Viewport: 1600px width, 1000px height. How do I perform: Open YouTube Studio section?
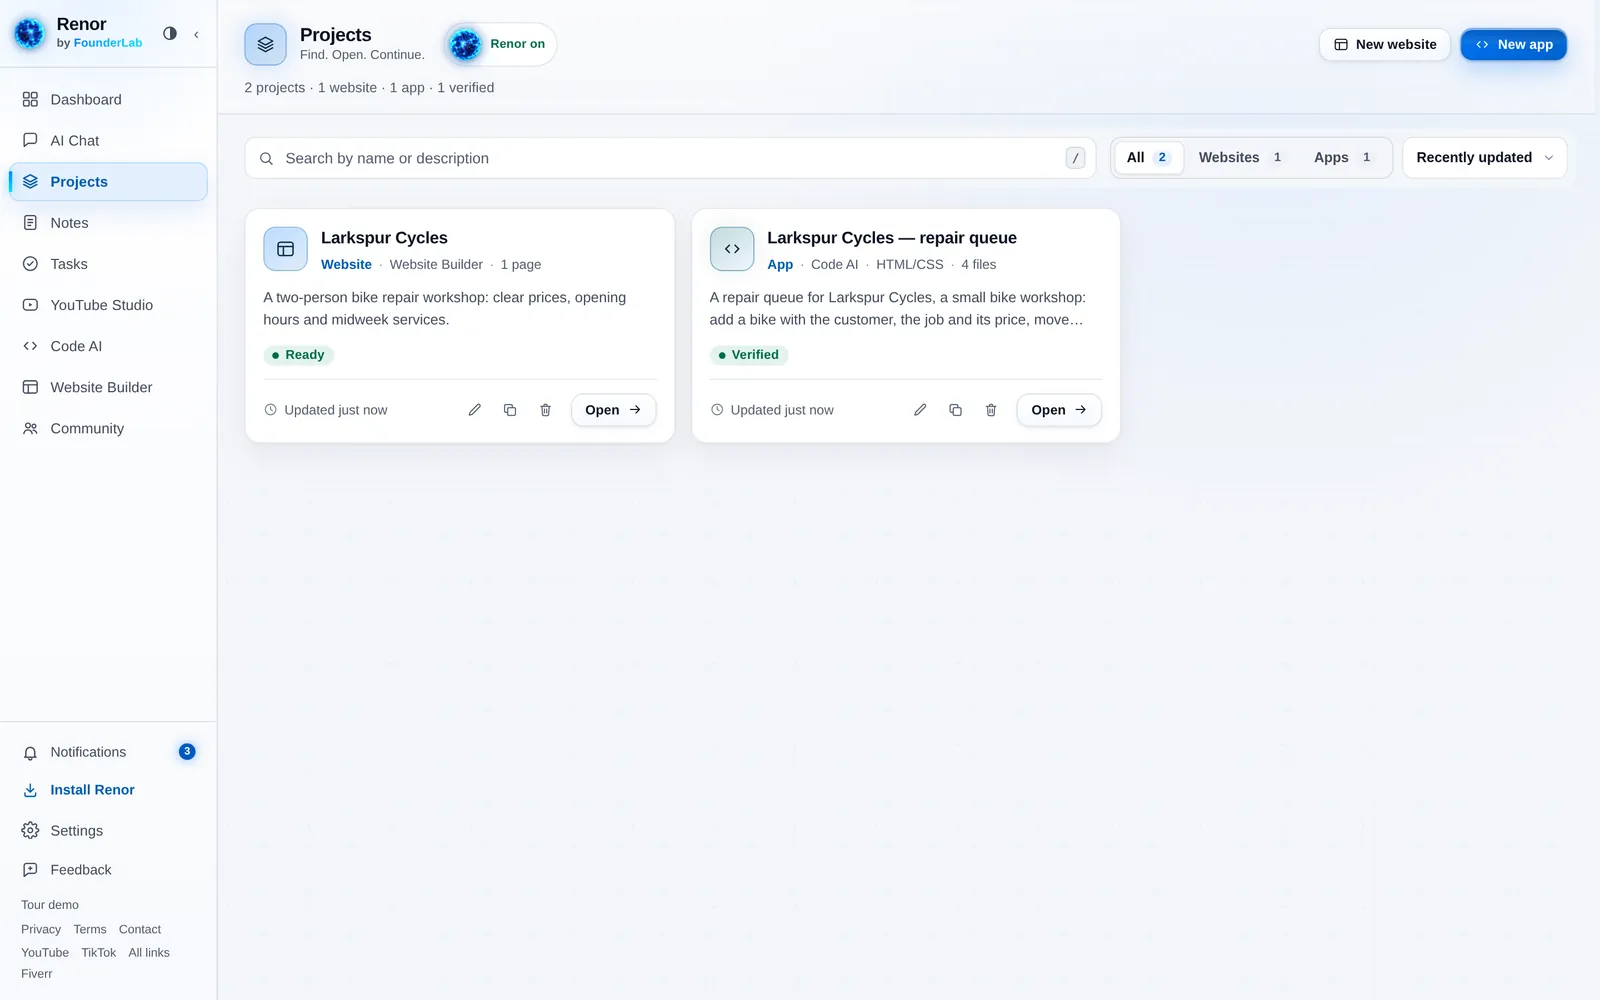[108, 305]
